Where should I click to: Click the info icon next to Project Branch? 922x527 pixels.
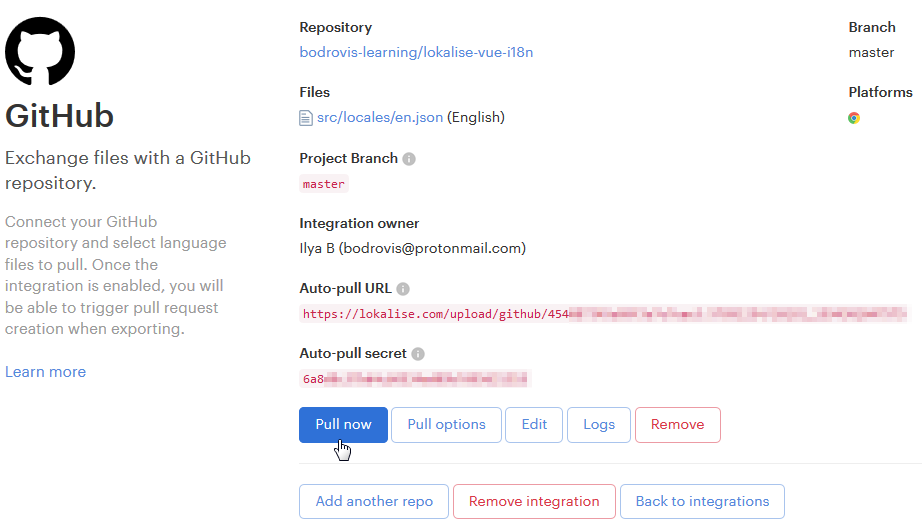[x=409, y=159]
